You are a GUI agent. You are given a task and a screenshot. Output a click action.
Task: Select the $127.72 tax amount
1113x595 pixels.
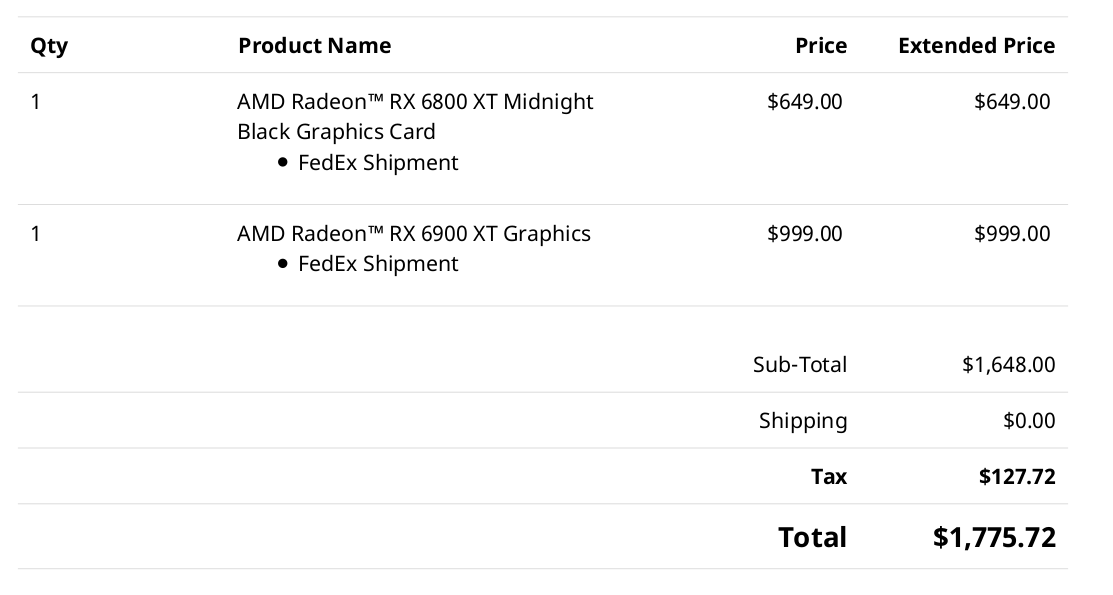[1017, 477]
